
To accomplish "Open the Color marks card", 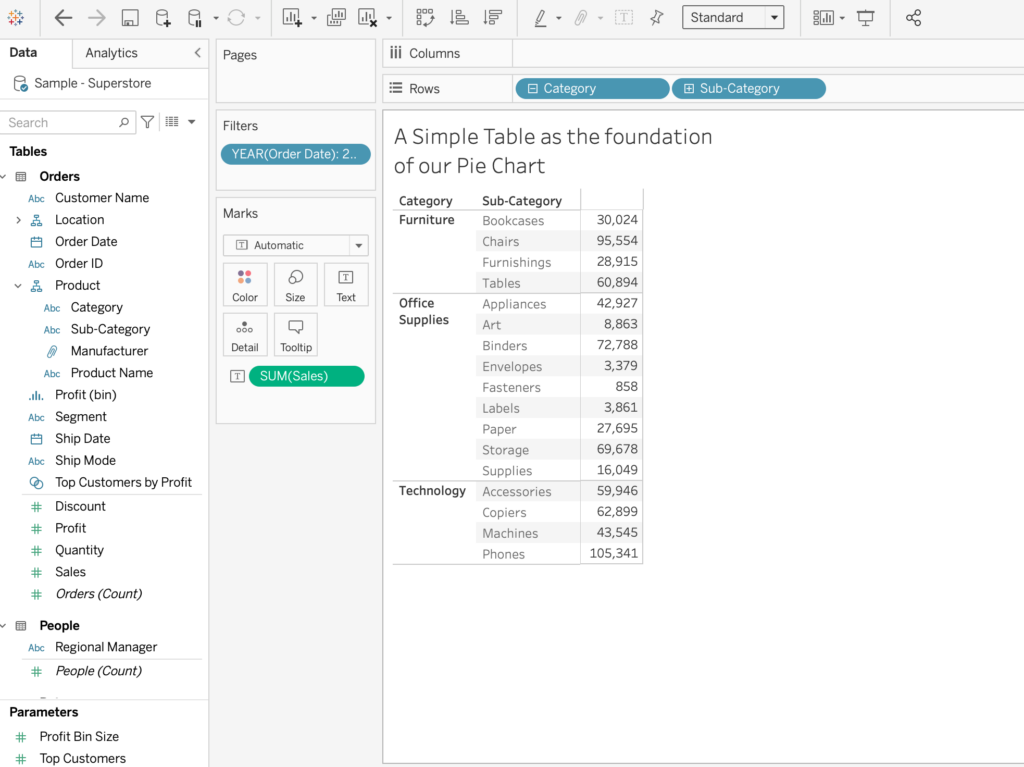I will click(245, 284).
